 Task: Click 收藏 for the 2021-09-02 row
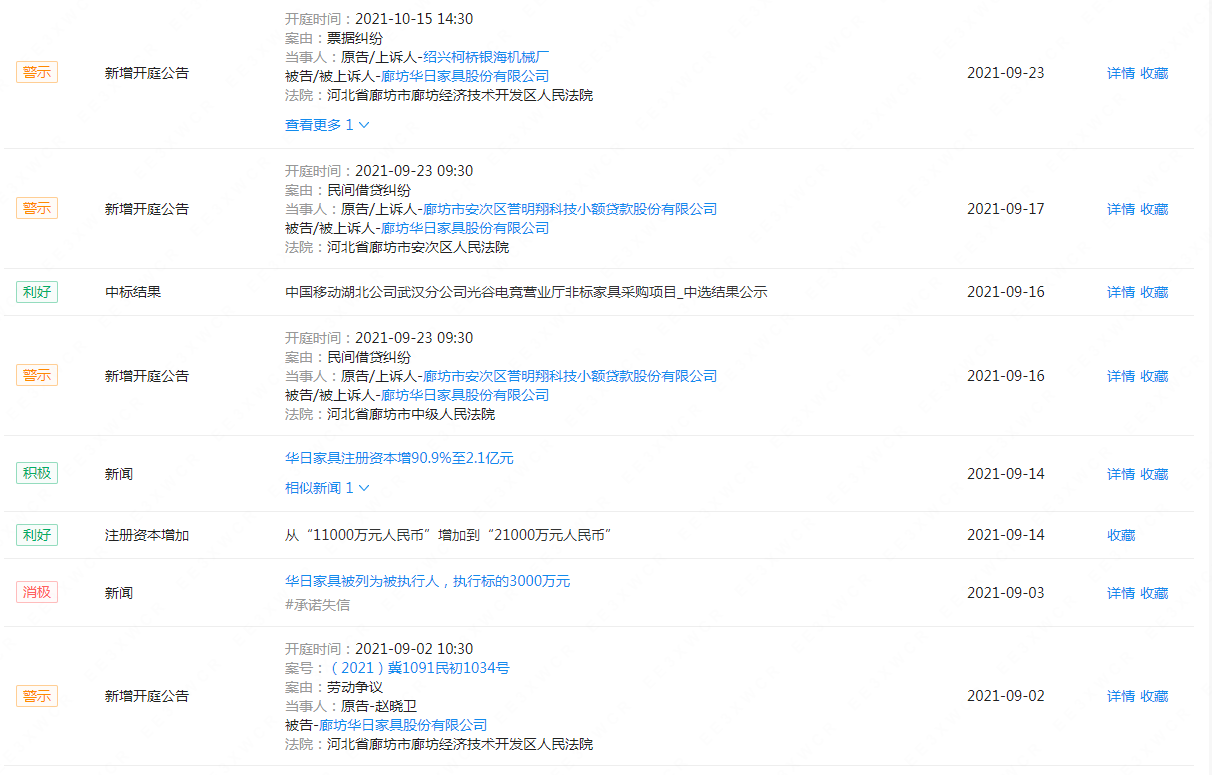click(x=1154, y=696)
